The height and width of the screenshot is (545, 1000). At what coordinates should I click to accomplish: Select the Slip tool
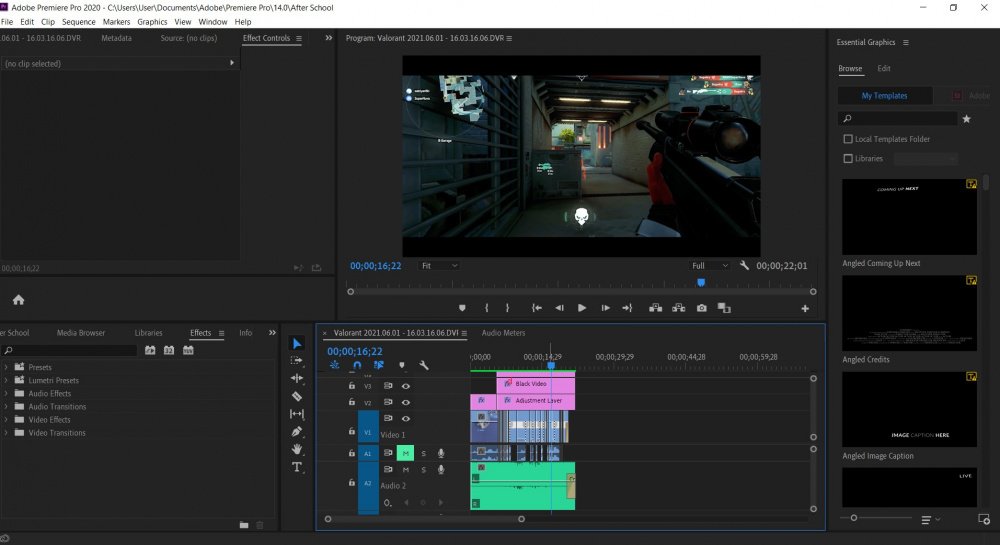(297, 414)
